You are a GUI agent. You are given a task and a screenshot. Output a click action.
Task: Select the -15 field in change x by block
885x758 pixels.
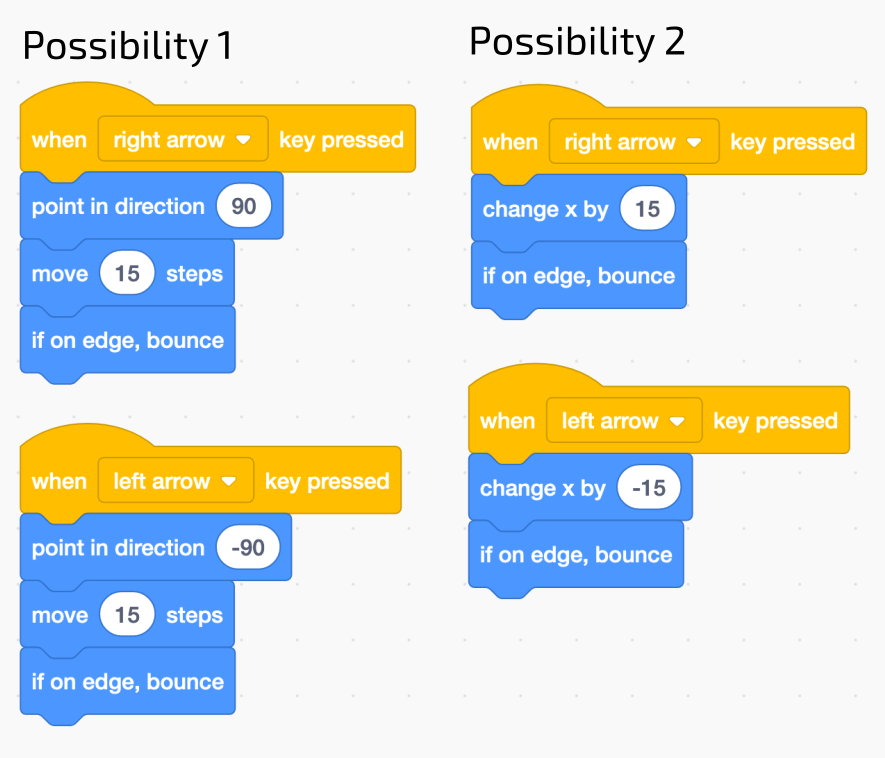click(649, 488)
